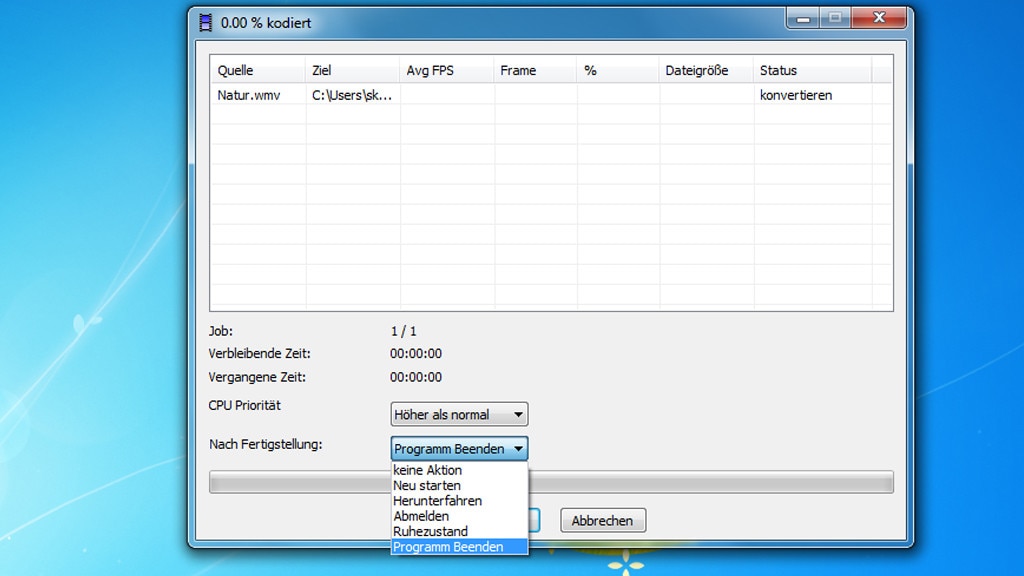Click the Frame column header
The width and height of the screenshot is (1024, 576).
pyautogui.click(x=535, y=70)
